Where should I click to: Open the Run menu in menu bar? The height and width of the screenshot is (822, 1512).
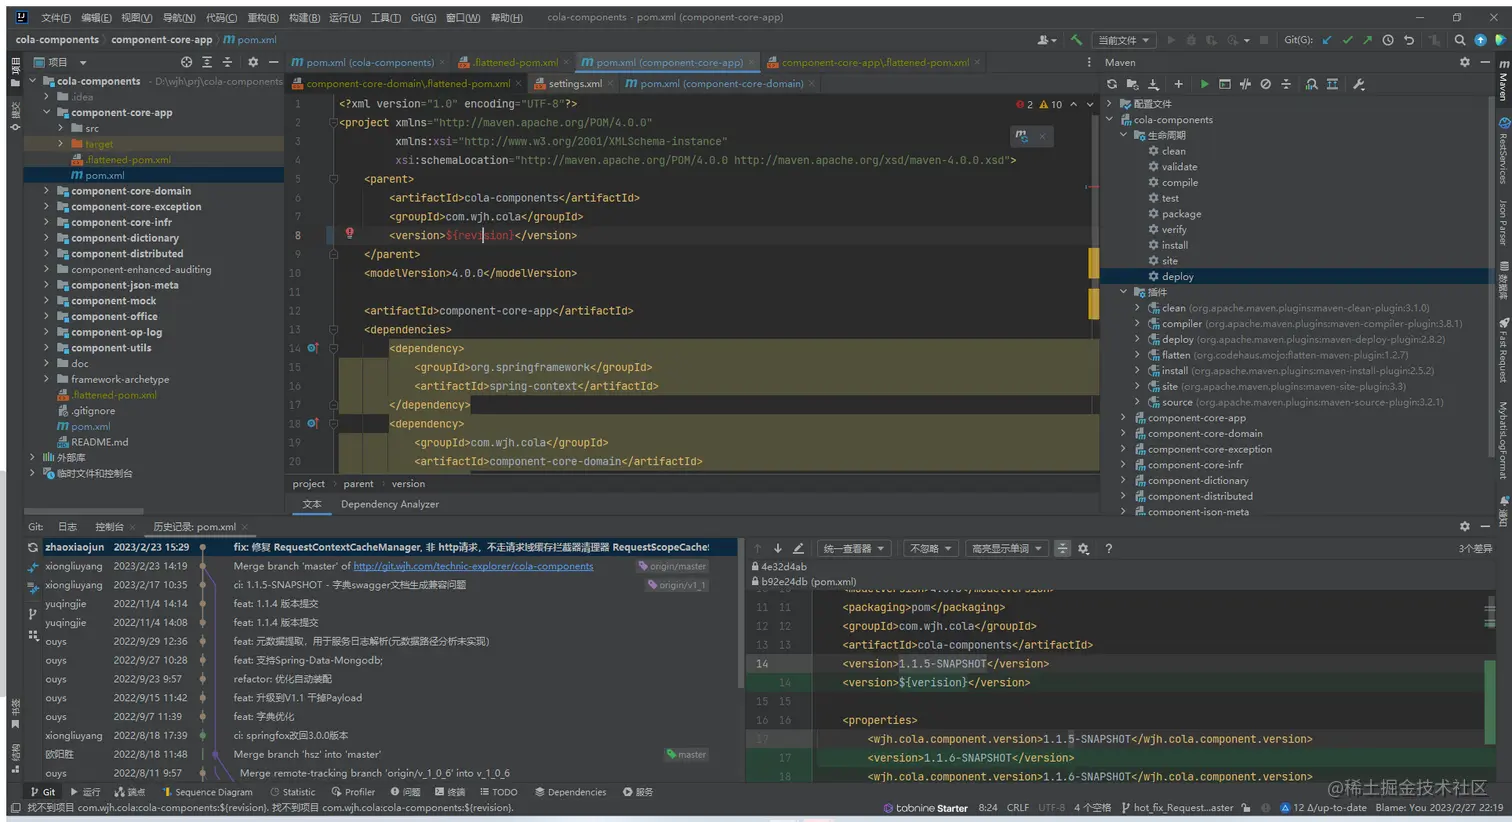pos(345,17)
